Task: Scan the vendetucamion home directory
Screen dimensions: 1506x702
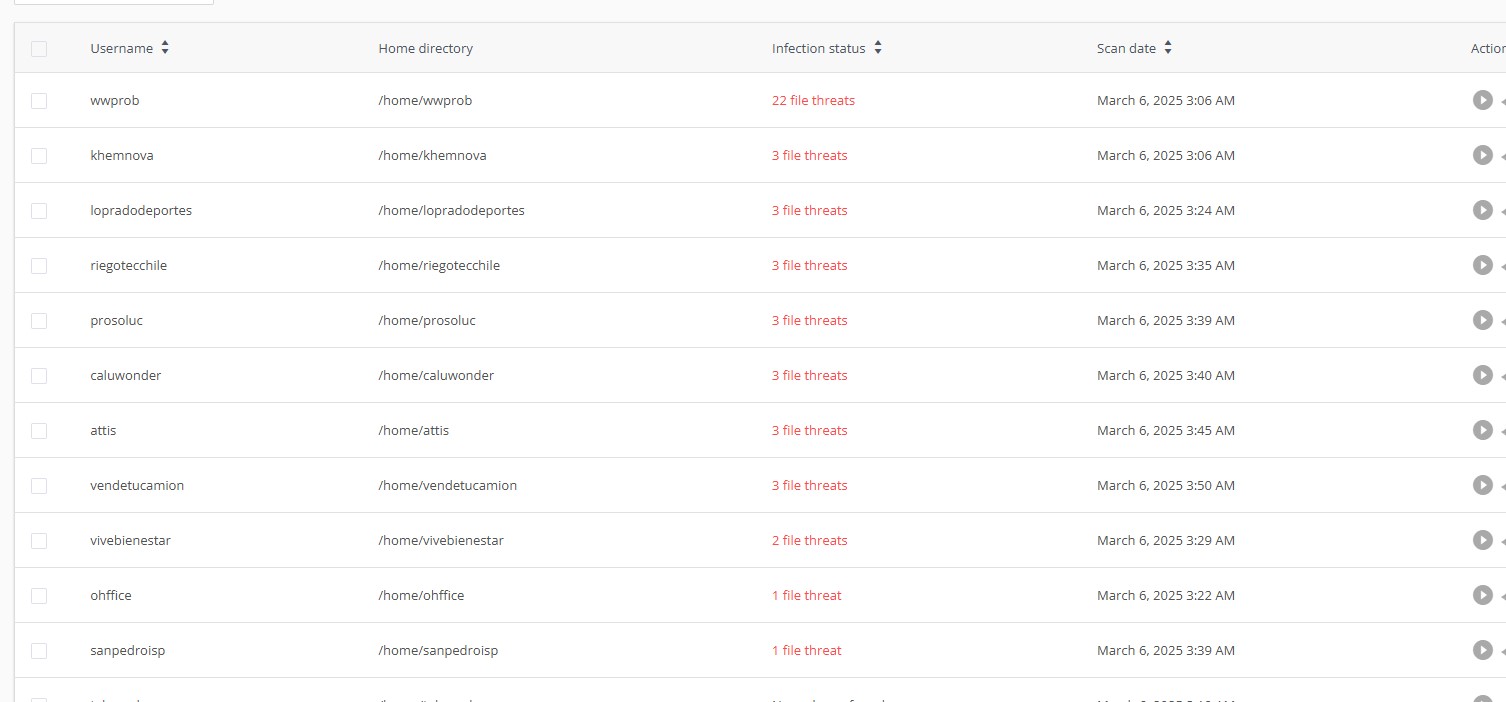Action: coord(1482,485)
